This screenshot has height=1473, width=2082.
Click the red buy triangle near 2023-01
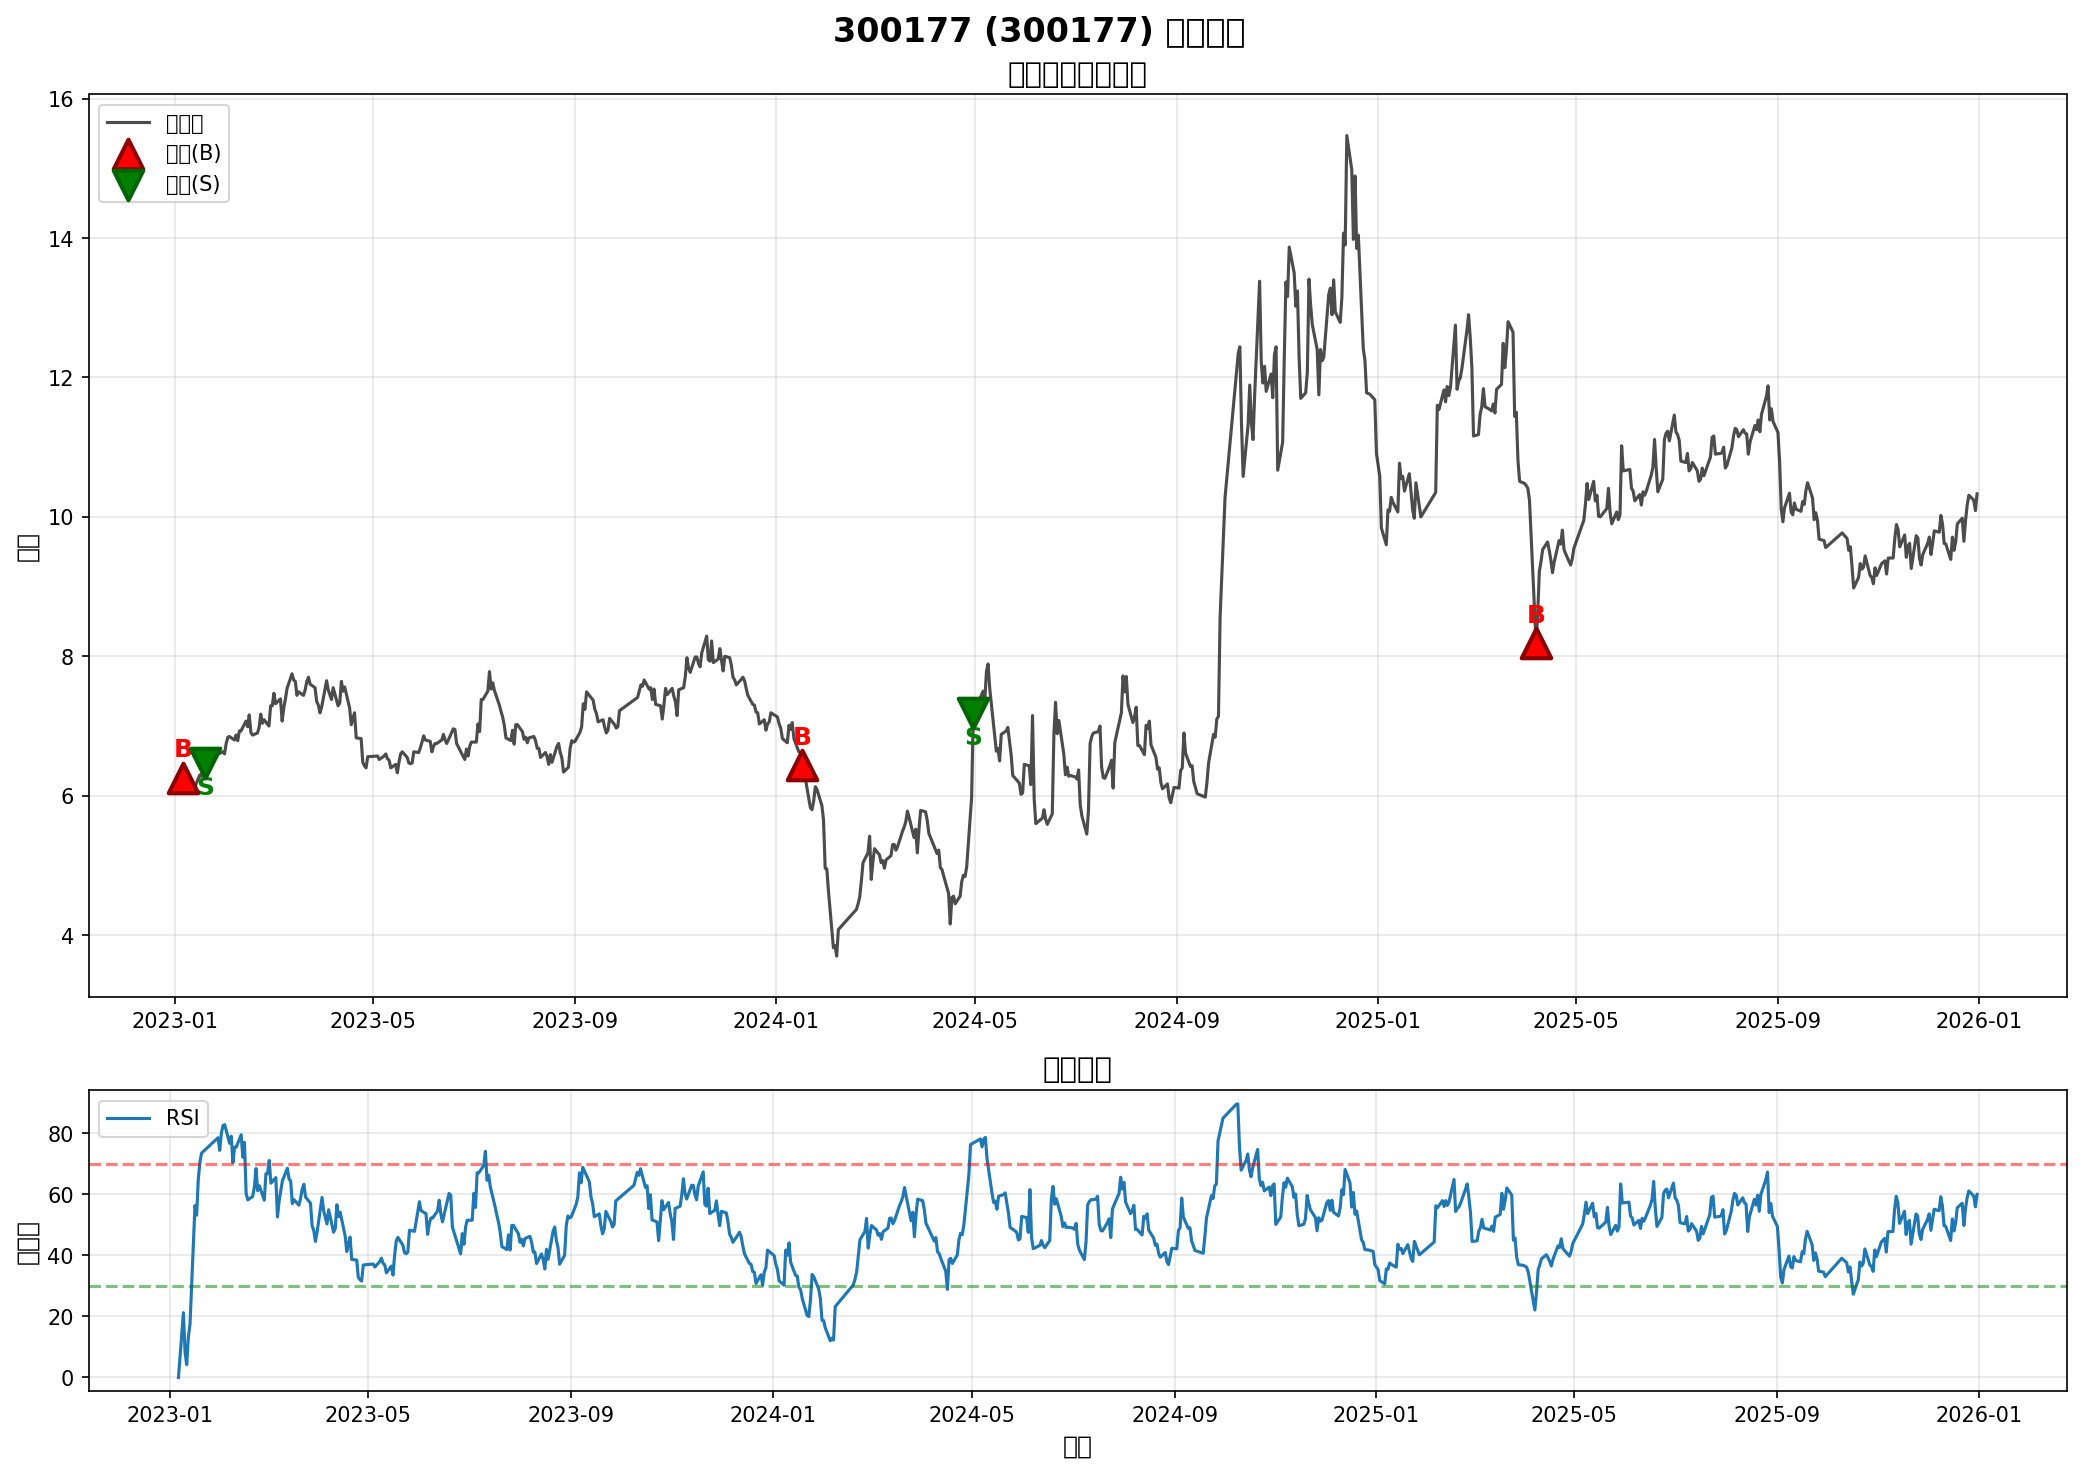click(x=183, y=780)
